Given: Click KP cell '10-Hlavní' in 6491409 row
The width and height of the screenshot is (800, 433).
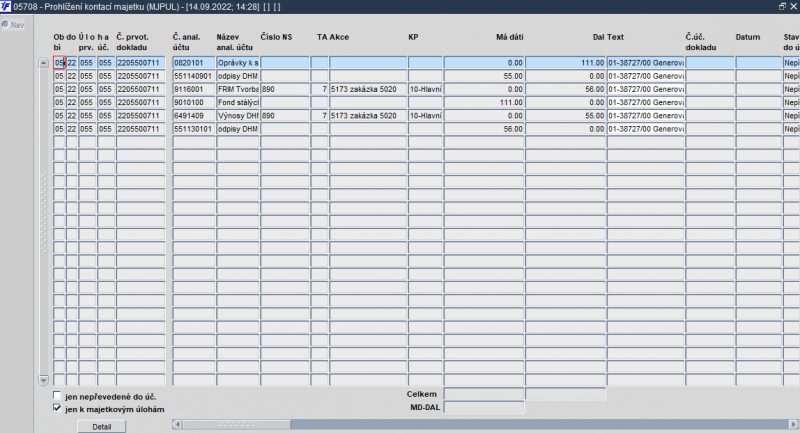Looking at the screenshot, I should [425, 116].
